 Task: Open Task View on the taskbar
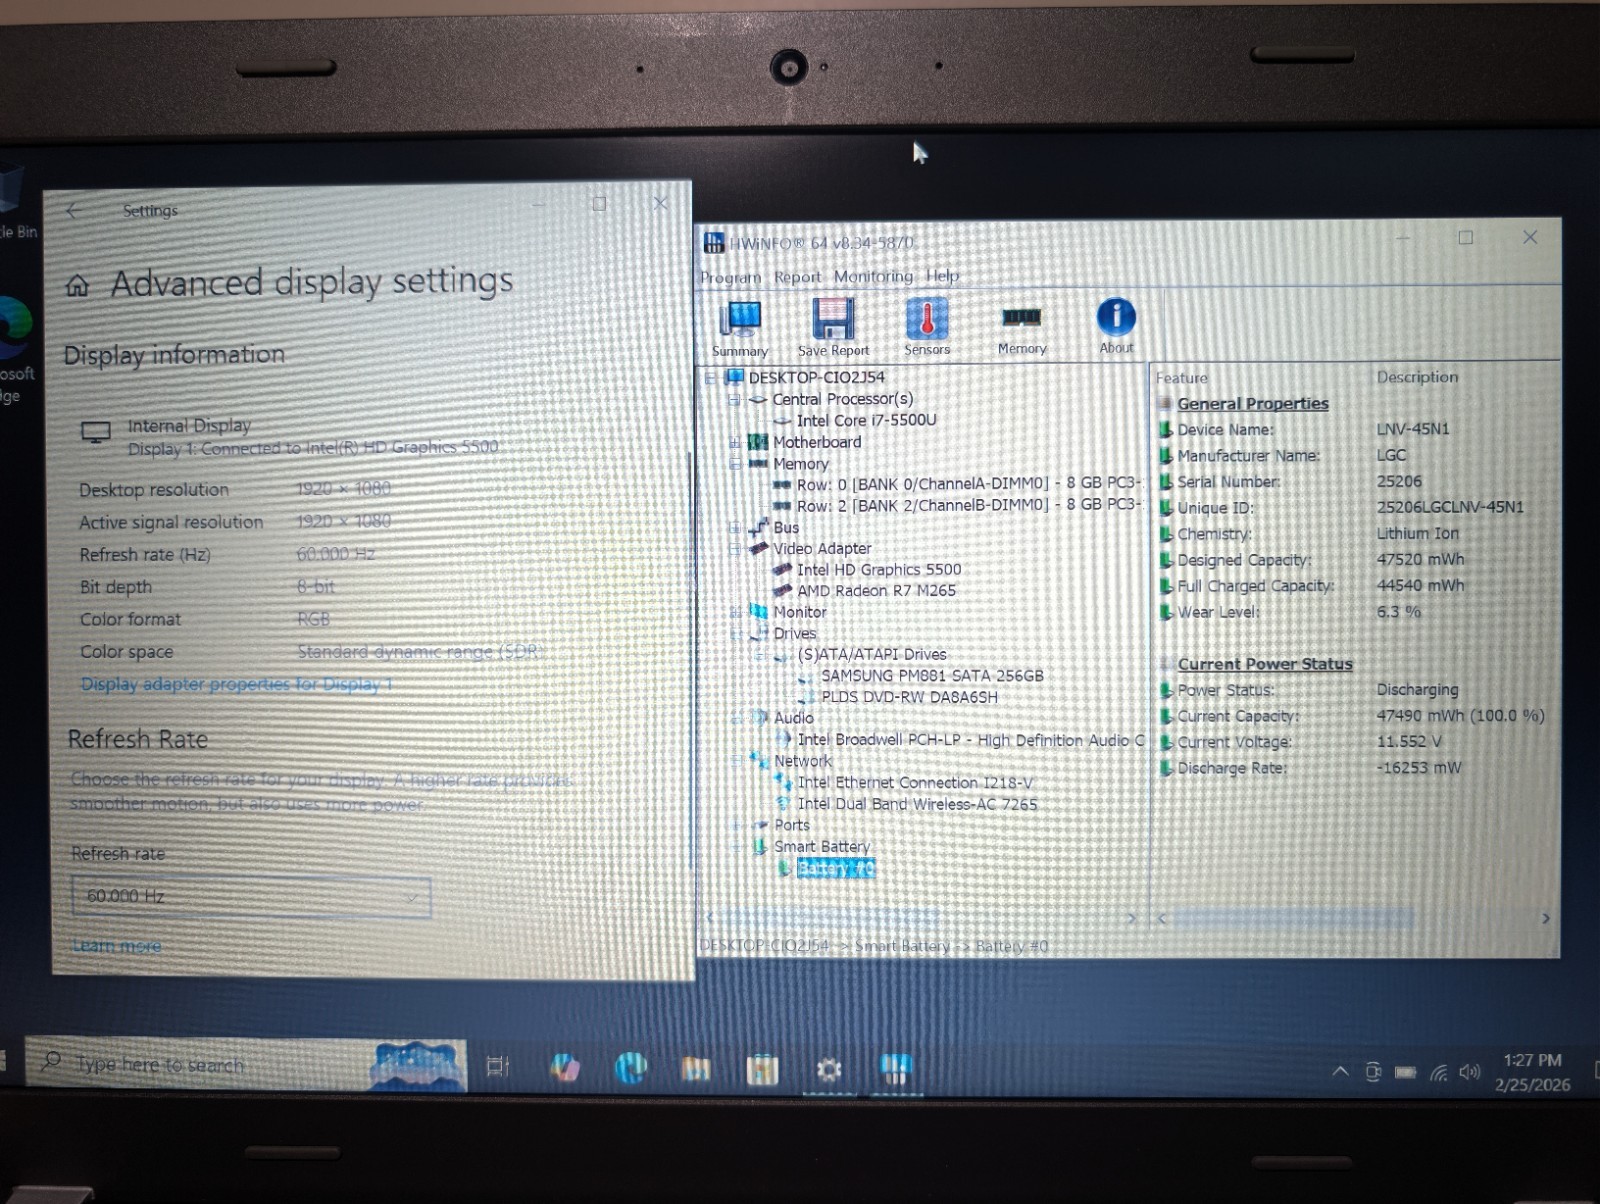pyautogui.click(x=497, y=1068)
